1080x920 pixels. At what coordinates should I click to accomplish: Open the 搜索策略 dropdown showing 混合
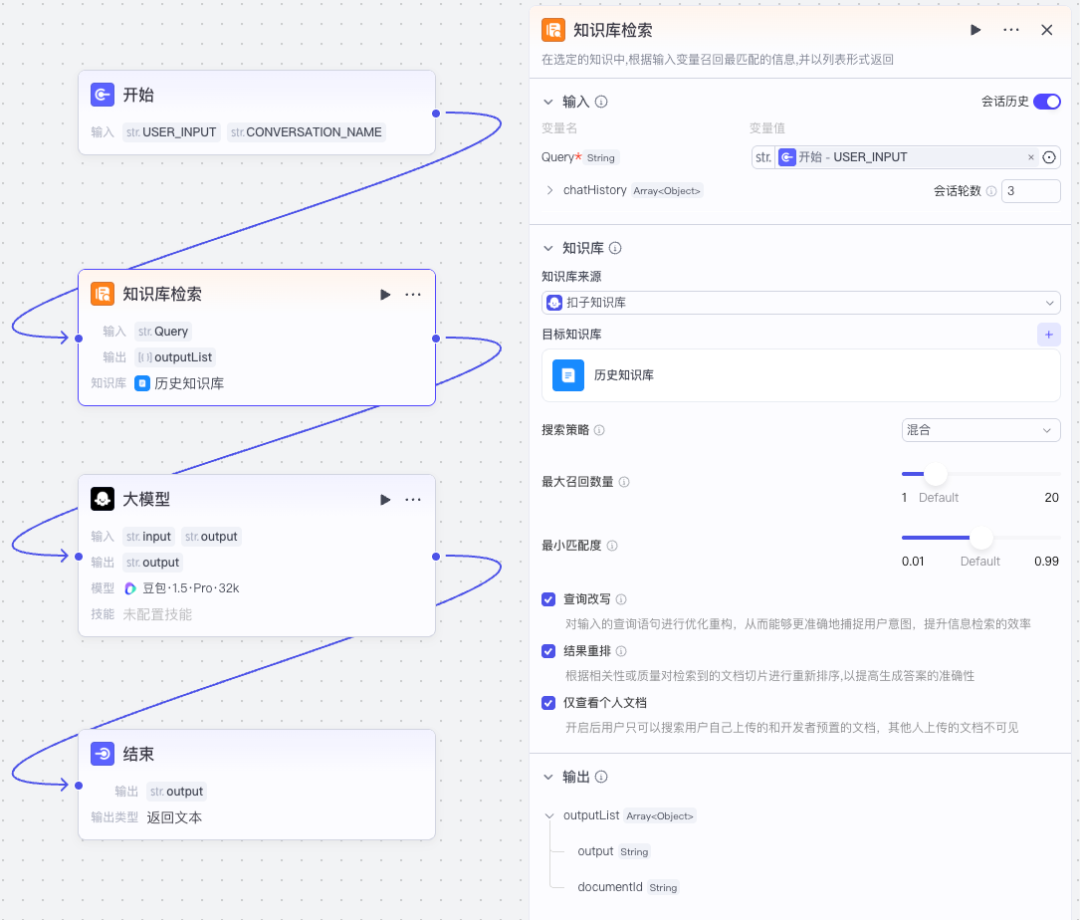(980, 429)
